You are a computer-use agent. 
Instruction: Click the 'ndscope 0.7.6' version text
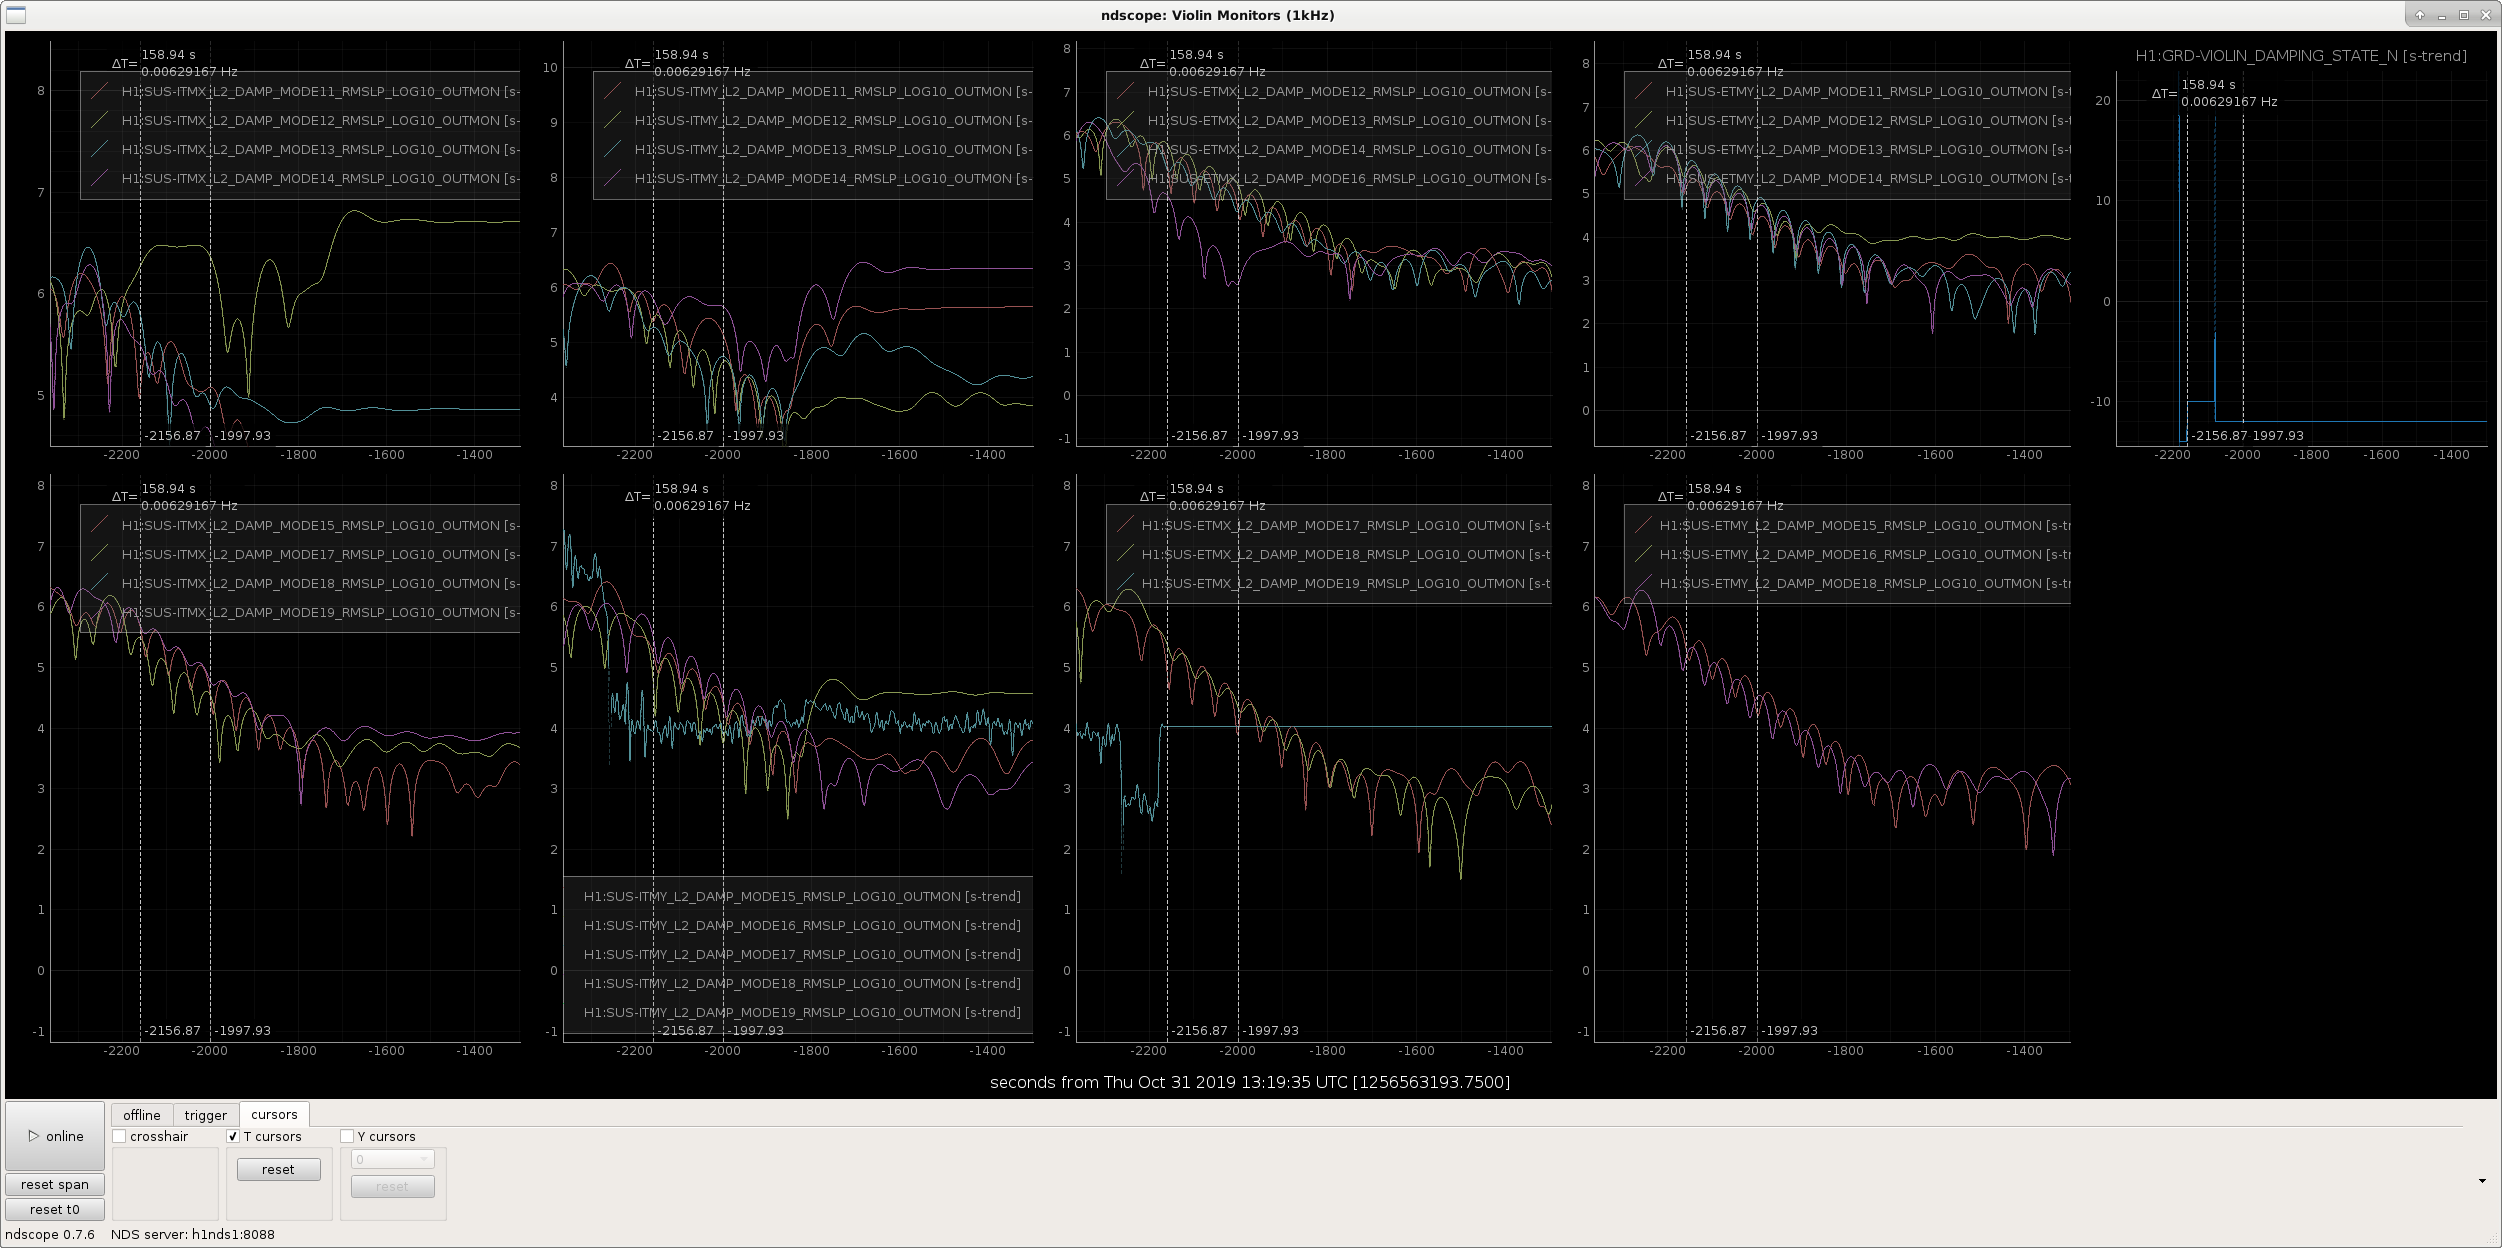pos(50,1234)
